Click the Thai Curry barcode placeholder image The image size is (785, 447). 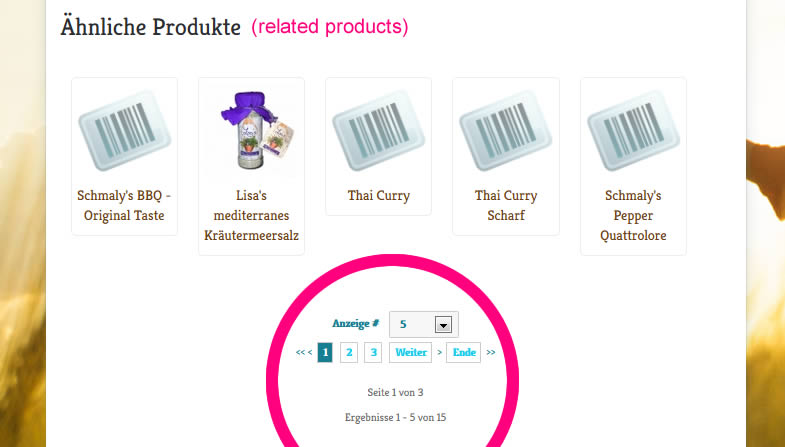click(378, 130)
